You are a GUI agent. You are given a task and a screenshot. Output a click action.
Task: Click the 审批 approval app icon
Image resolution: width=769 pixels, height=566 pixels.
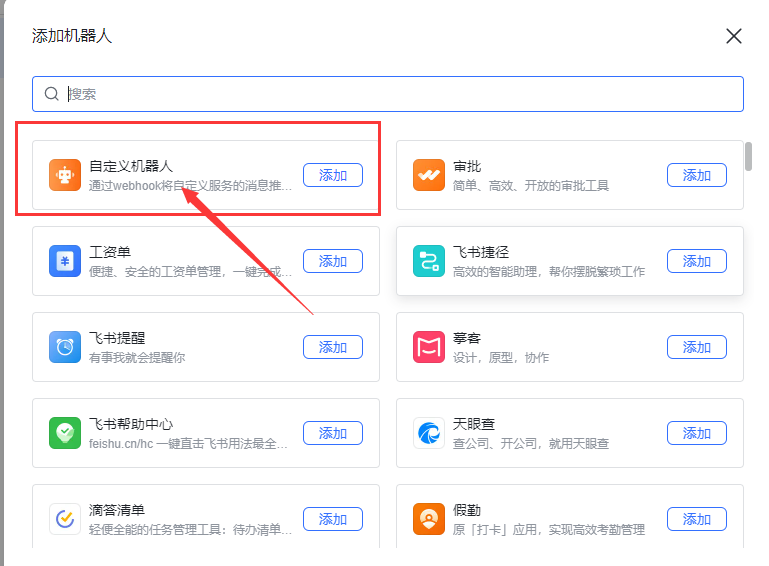[429, 175]
